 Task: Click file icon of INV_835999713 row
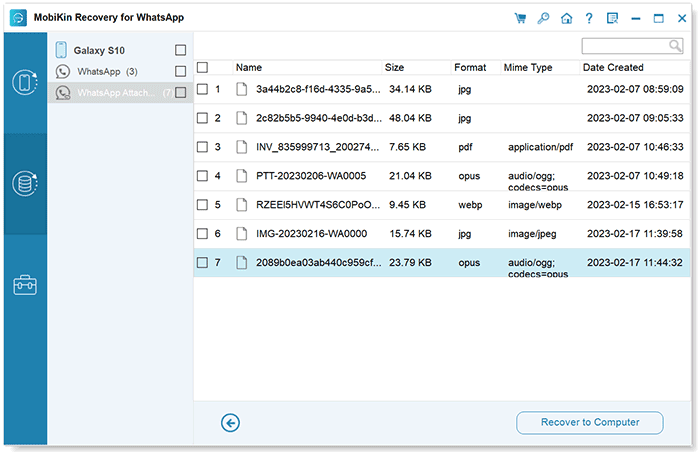(x=242, y=147)
